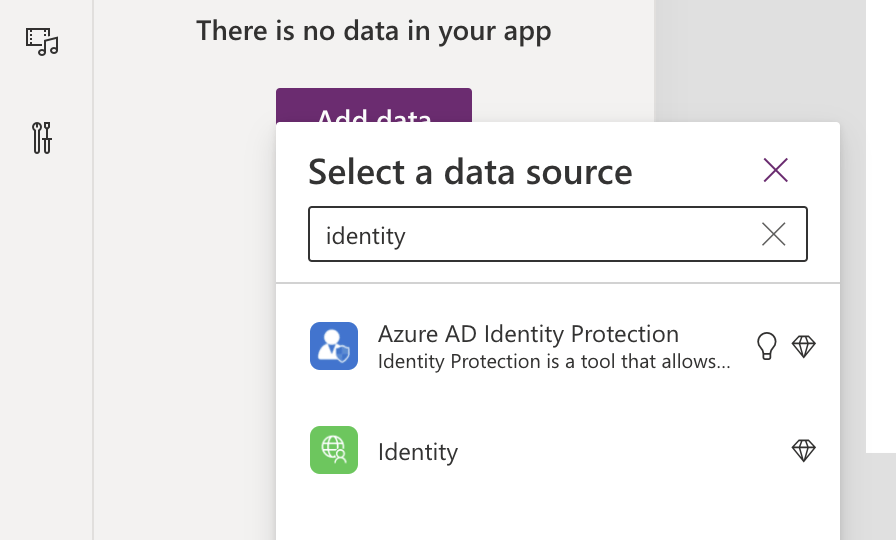
Task: Click the 'Identity Protection is a tool' description
Action: tap(554, 361)
